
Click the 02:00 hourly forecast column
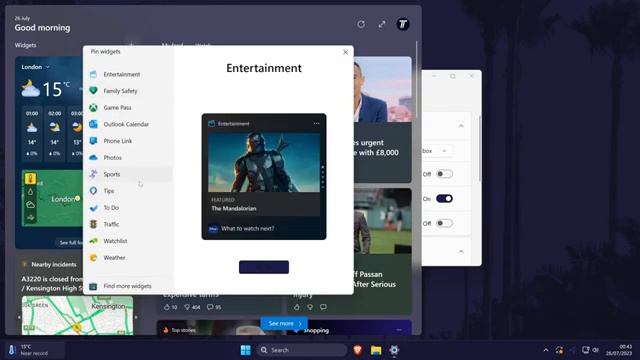(x=55, y=133)
